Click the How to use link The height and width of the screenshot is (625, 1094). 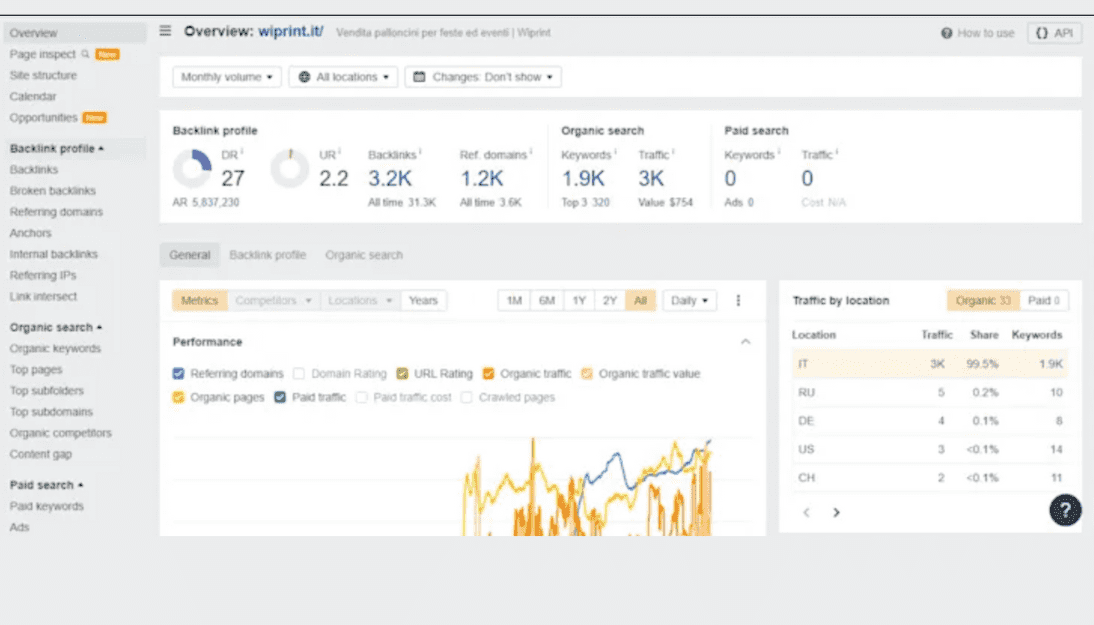click(977, 33)
